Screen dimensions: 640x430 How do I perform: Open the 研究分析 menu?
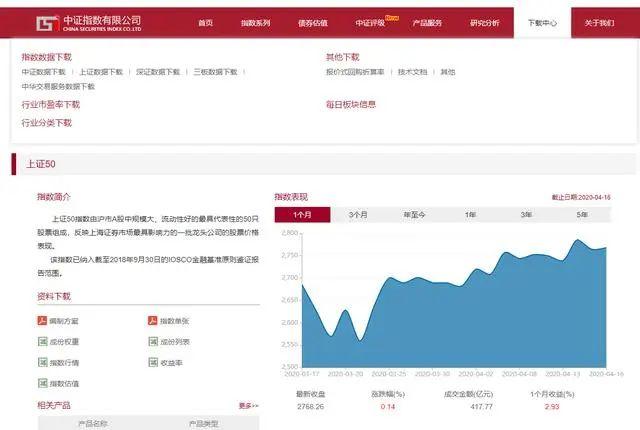click(x=484, y=23)
